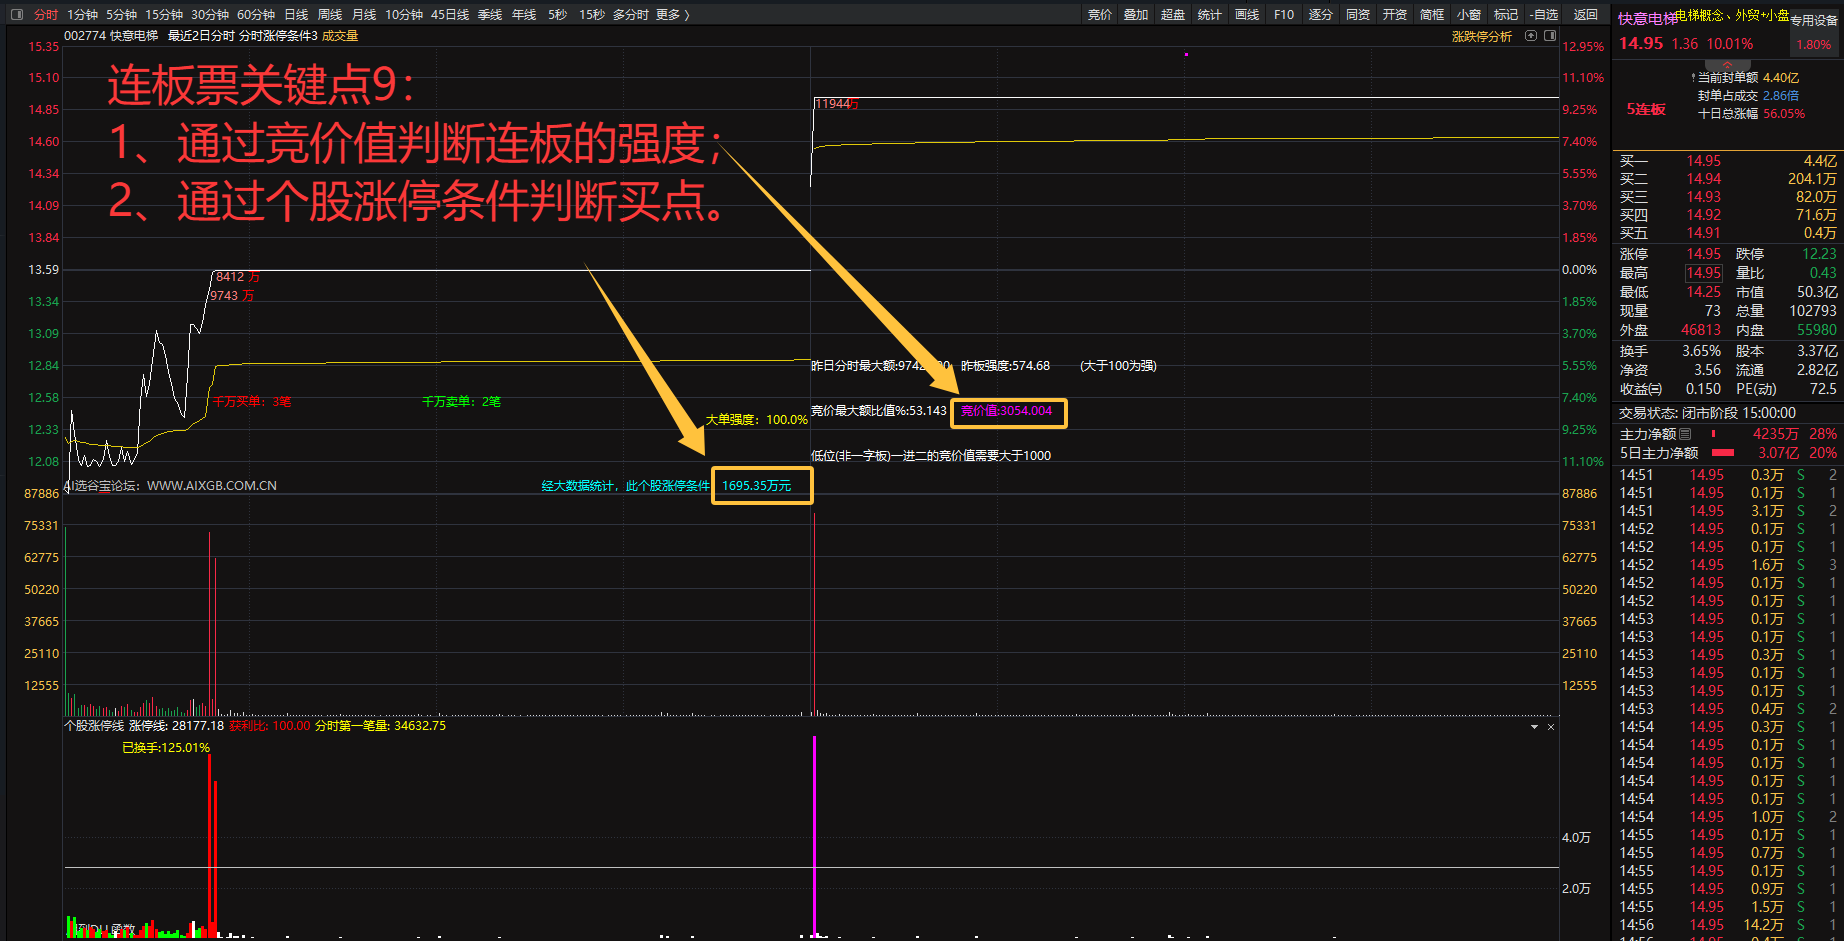Toggle 叠加 overlay comparison

coord(1136,15)
